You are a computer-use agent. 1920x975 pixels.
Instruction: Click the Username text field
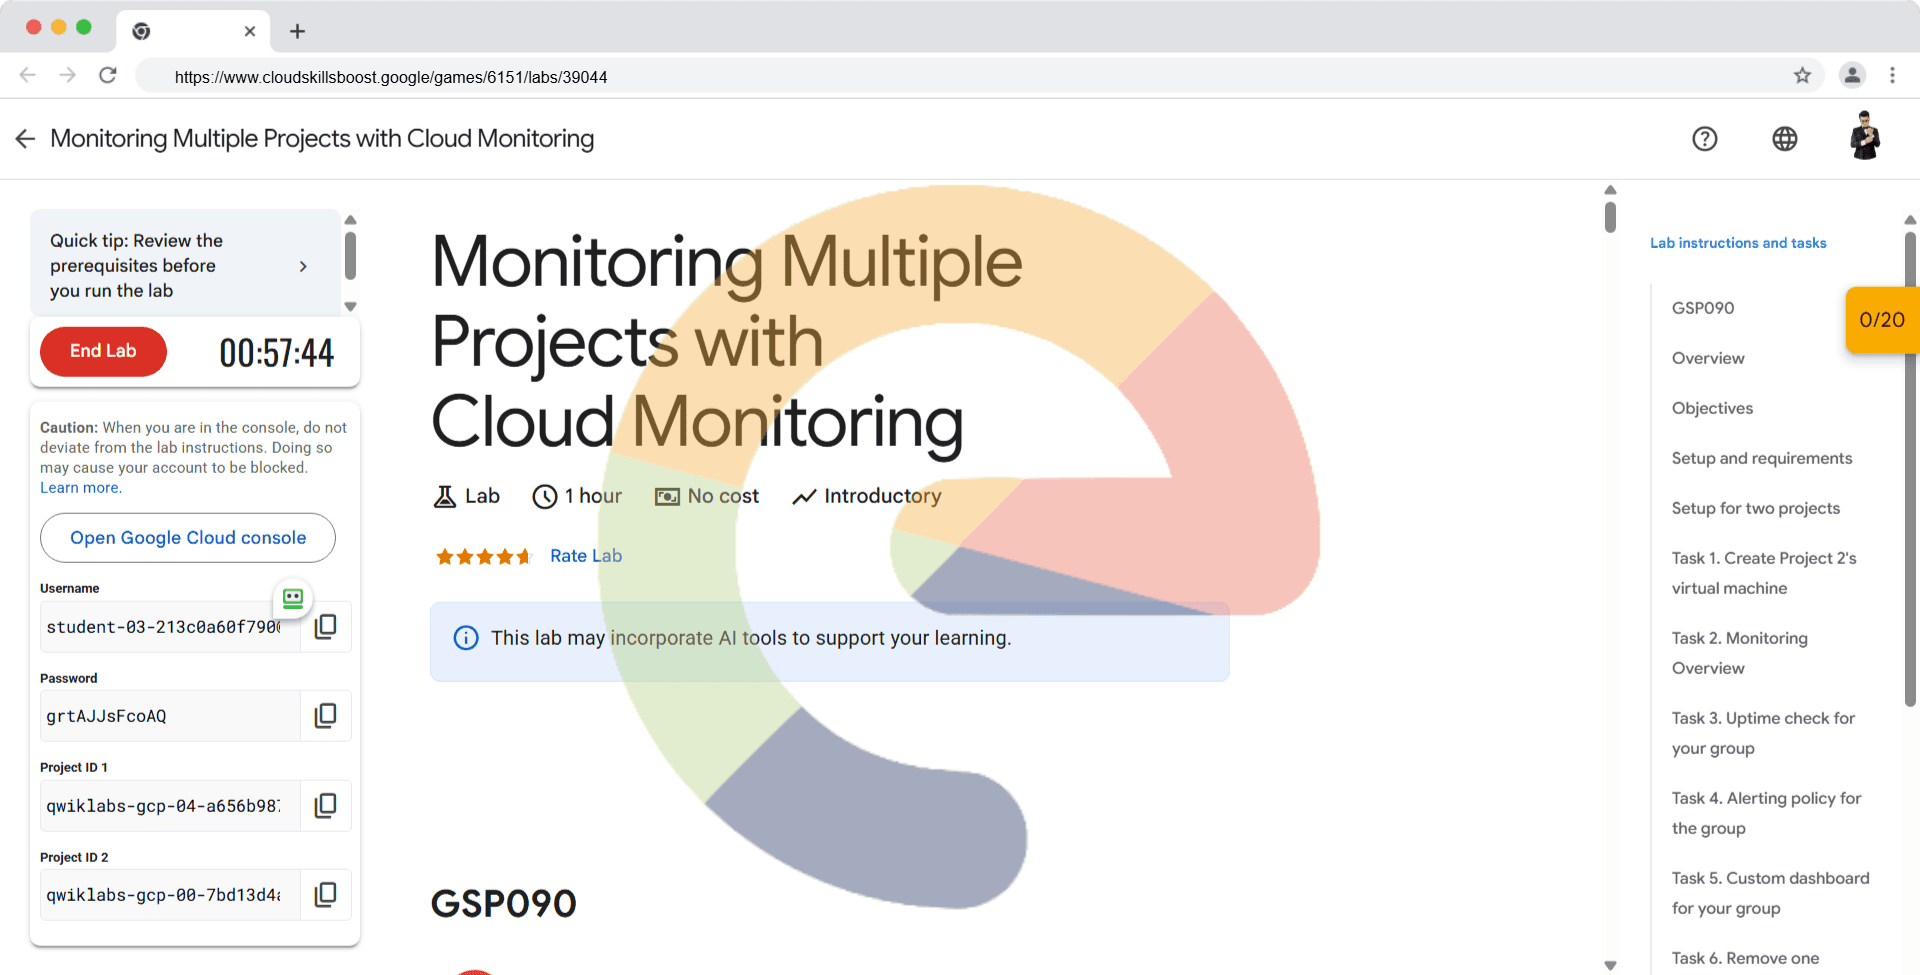(x=170, y=627)
